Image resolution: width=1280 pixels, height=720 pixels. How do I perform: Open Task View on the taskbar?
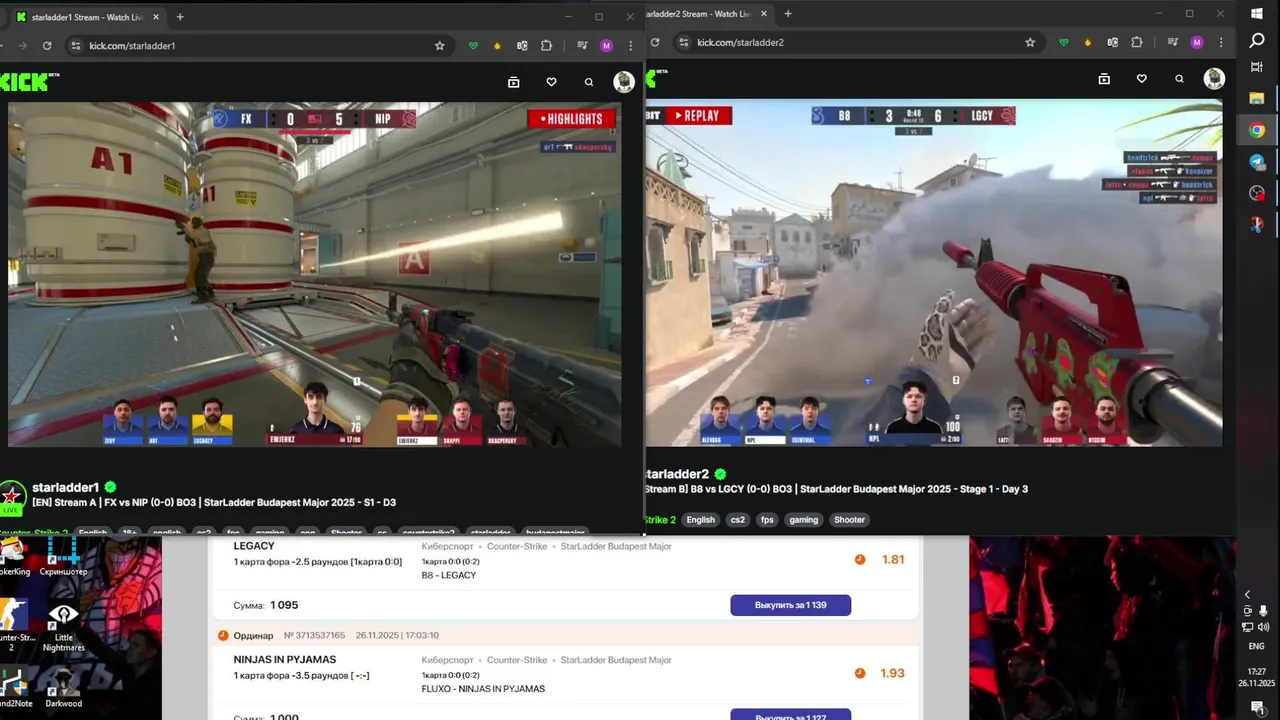point(1257,67)
